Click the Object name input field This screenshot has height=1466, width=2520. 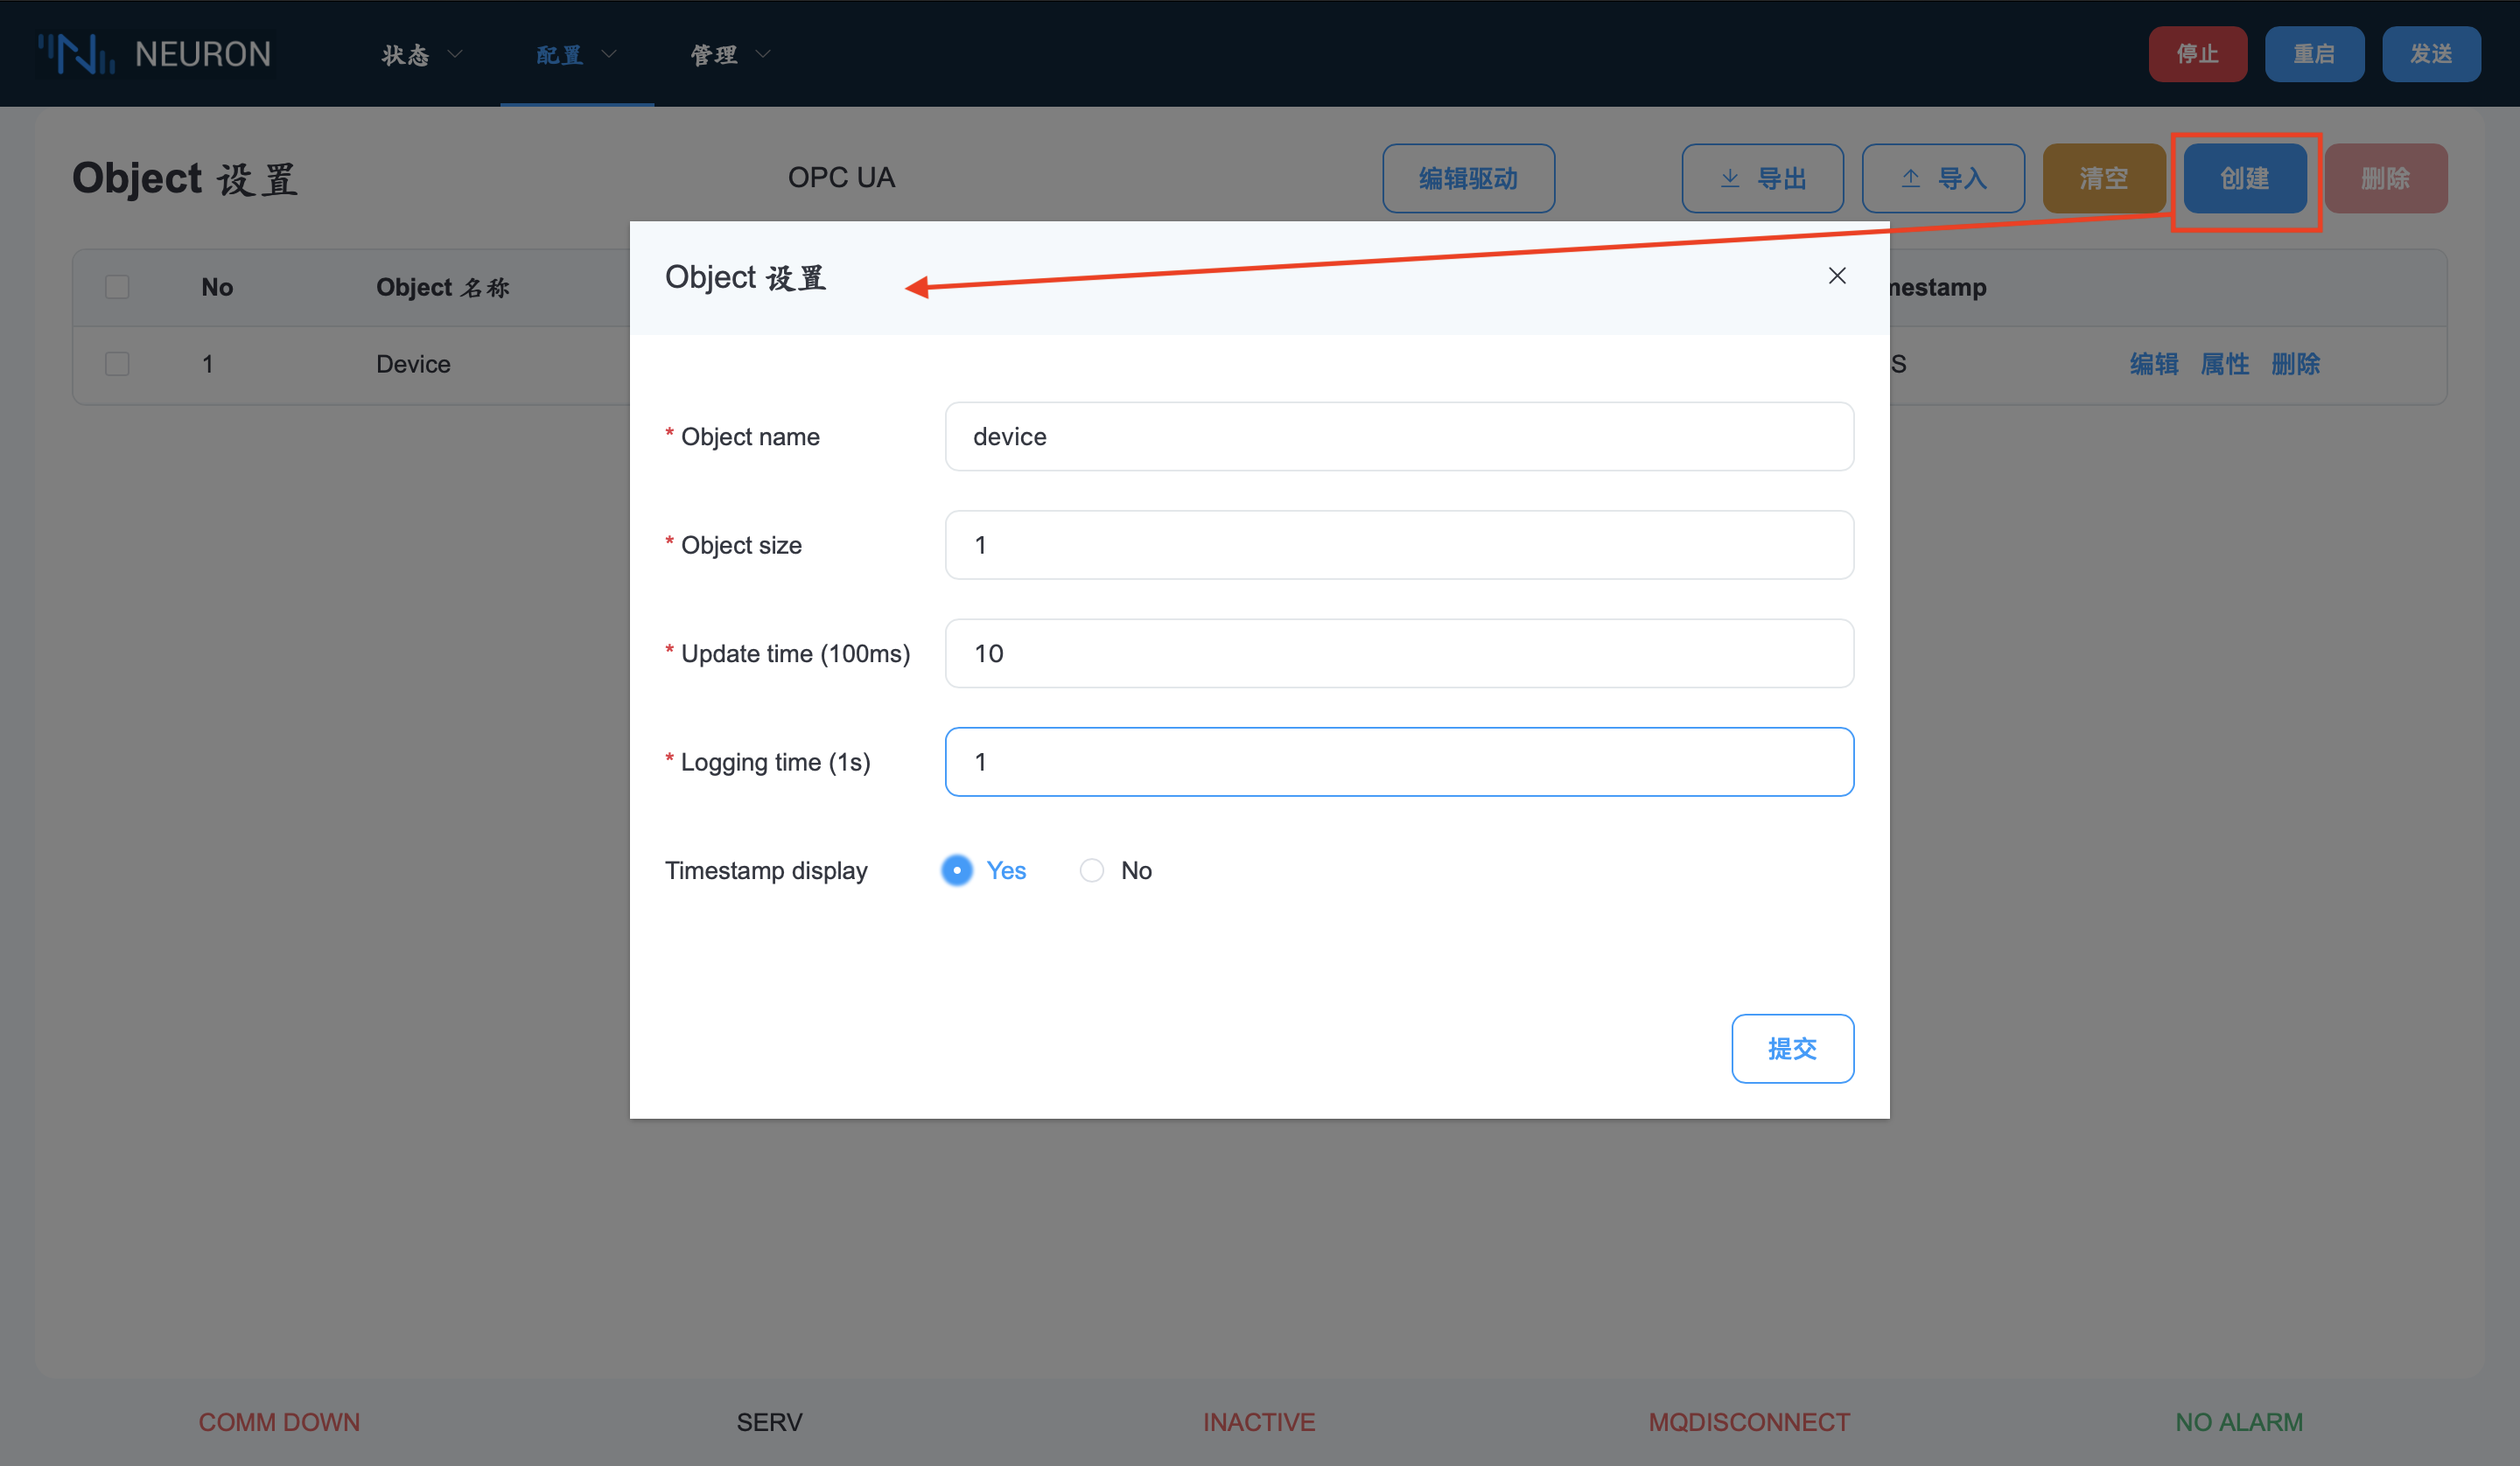tap(1399, 437)
